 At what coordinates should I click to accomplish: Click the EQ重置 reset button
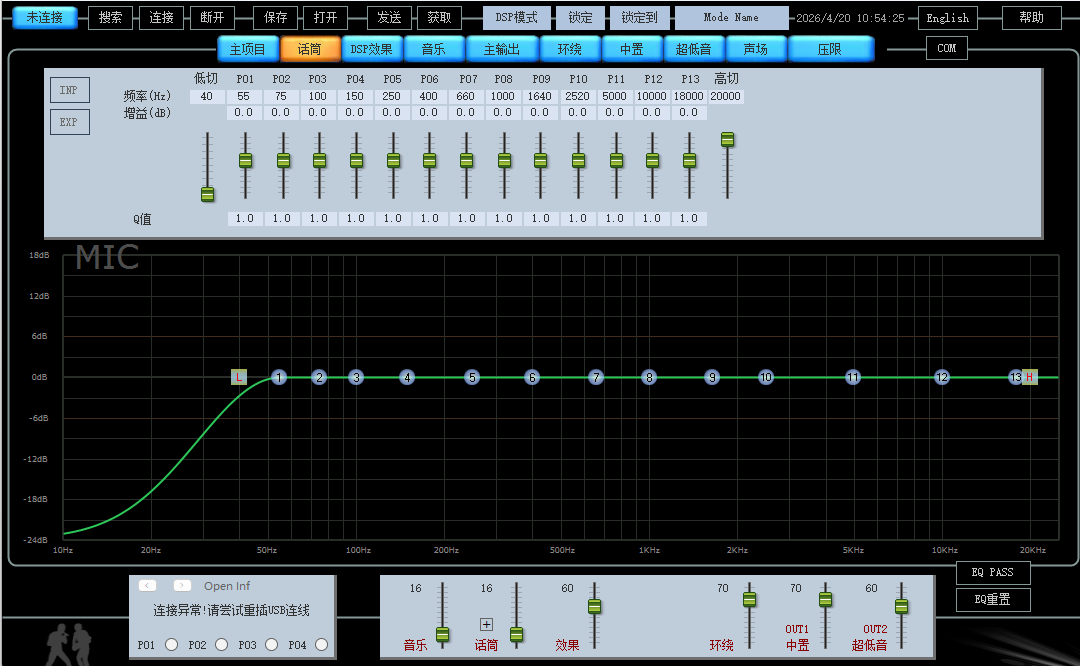click(992, 599)
